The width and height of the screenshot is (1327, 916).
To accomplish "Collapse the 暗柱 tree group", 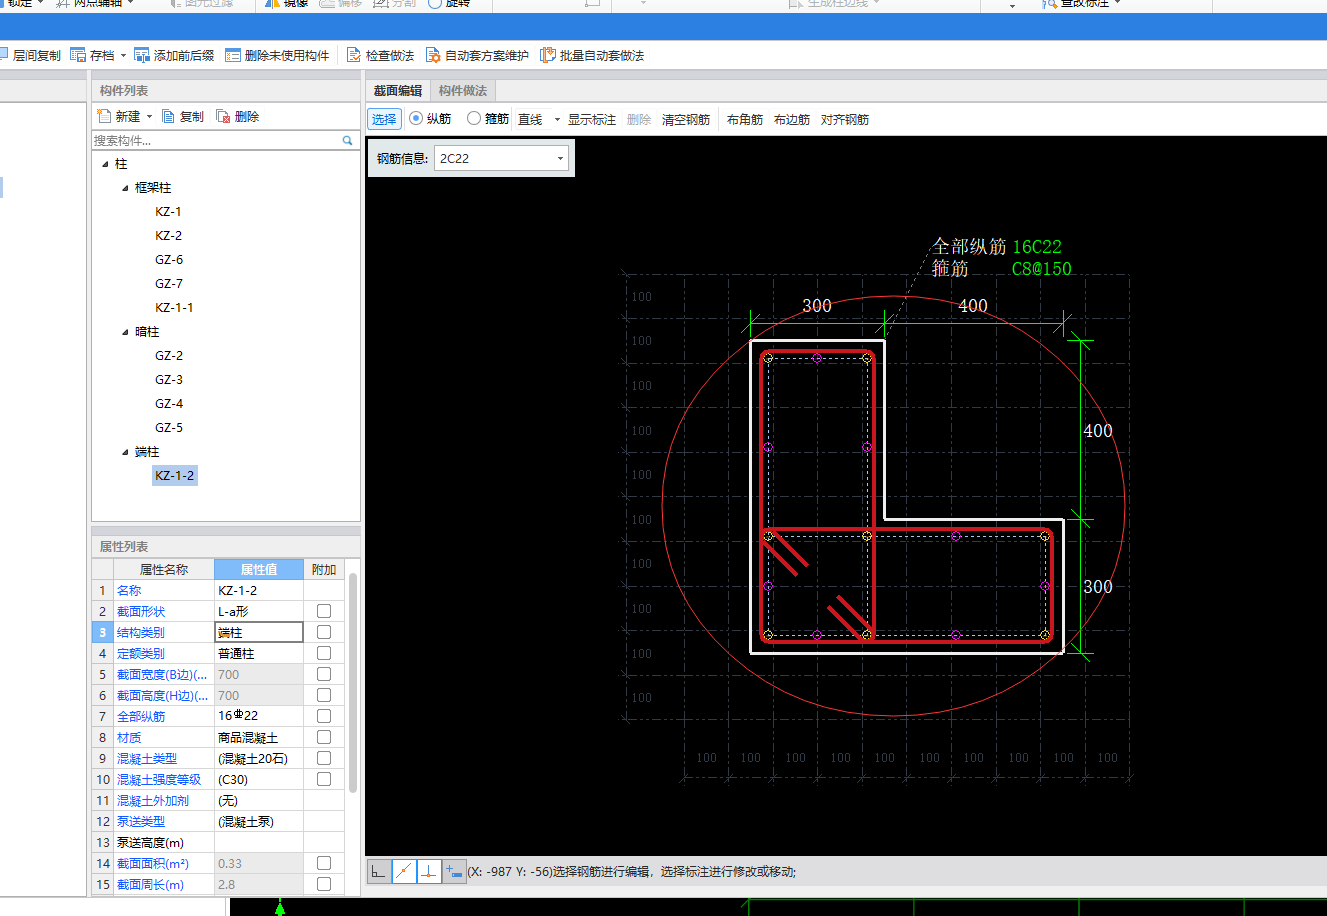I will 125,332.
